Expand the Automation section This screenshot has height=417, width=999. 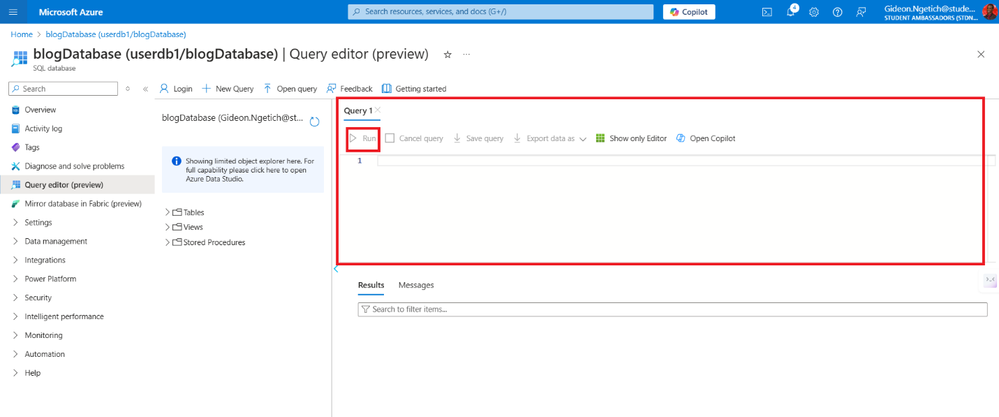[x=45, y=354]
